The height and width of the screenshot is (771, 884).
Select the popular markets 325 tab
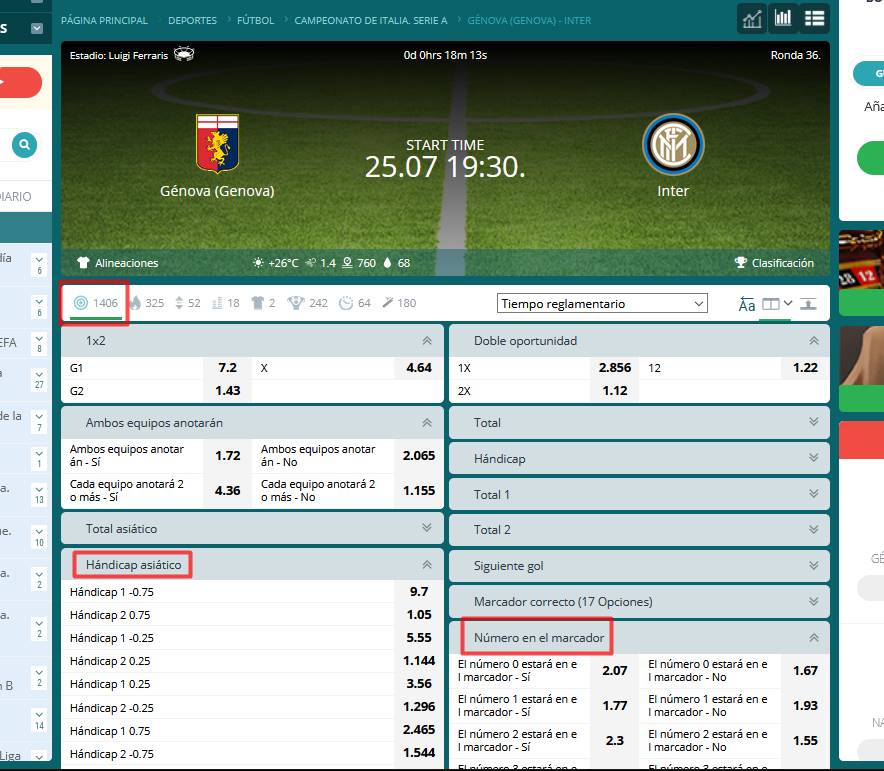click(147, 303)
